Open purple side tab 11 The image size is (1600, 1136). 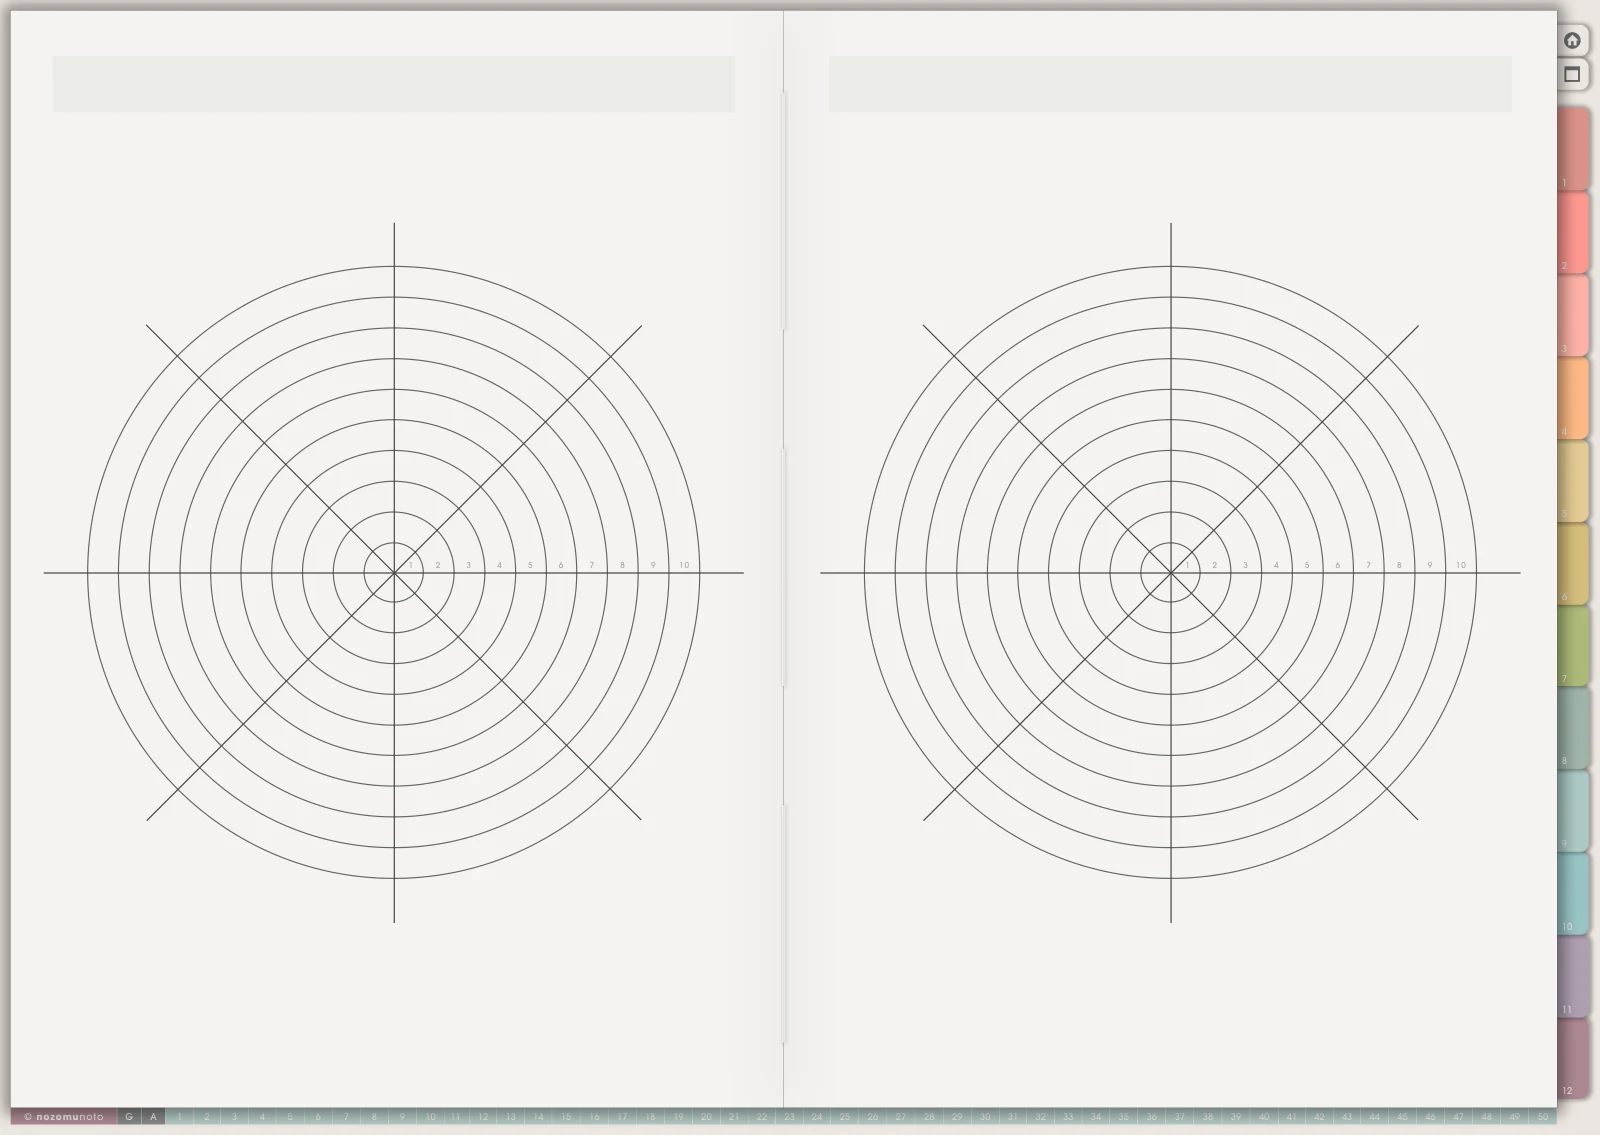1573,977
